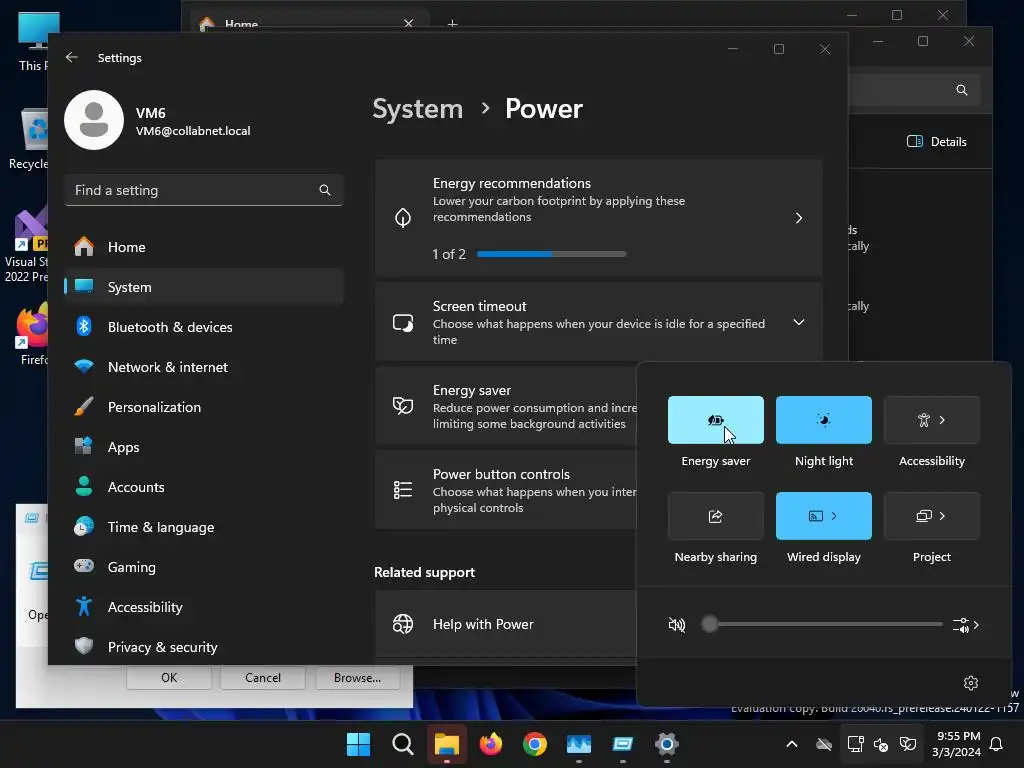Open Time & language settings
The height and width of the screenshot is (768, 1024).
point(204,527)
